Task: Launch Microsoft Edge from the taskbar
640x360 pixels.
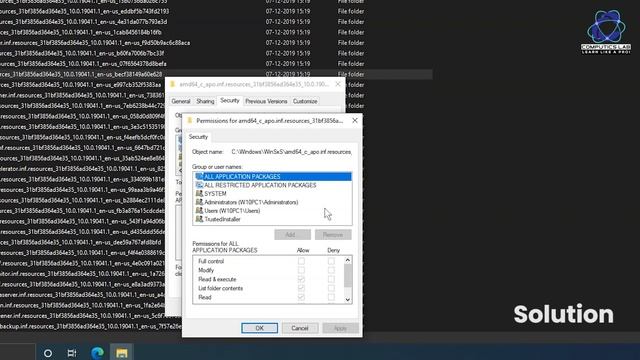Action: (x=97, y=353)
